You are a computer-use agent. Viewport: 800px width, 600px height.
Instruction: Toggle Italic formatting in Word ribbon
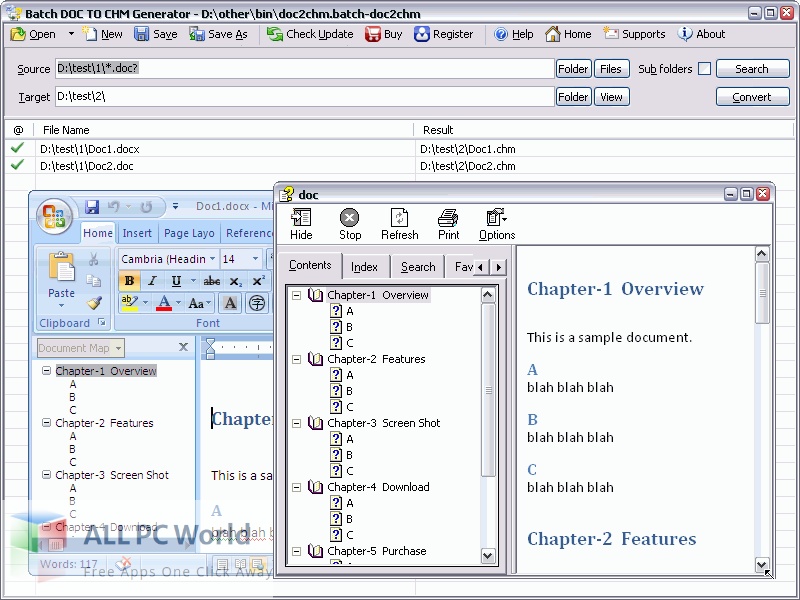[153, 281]
